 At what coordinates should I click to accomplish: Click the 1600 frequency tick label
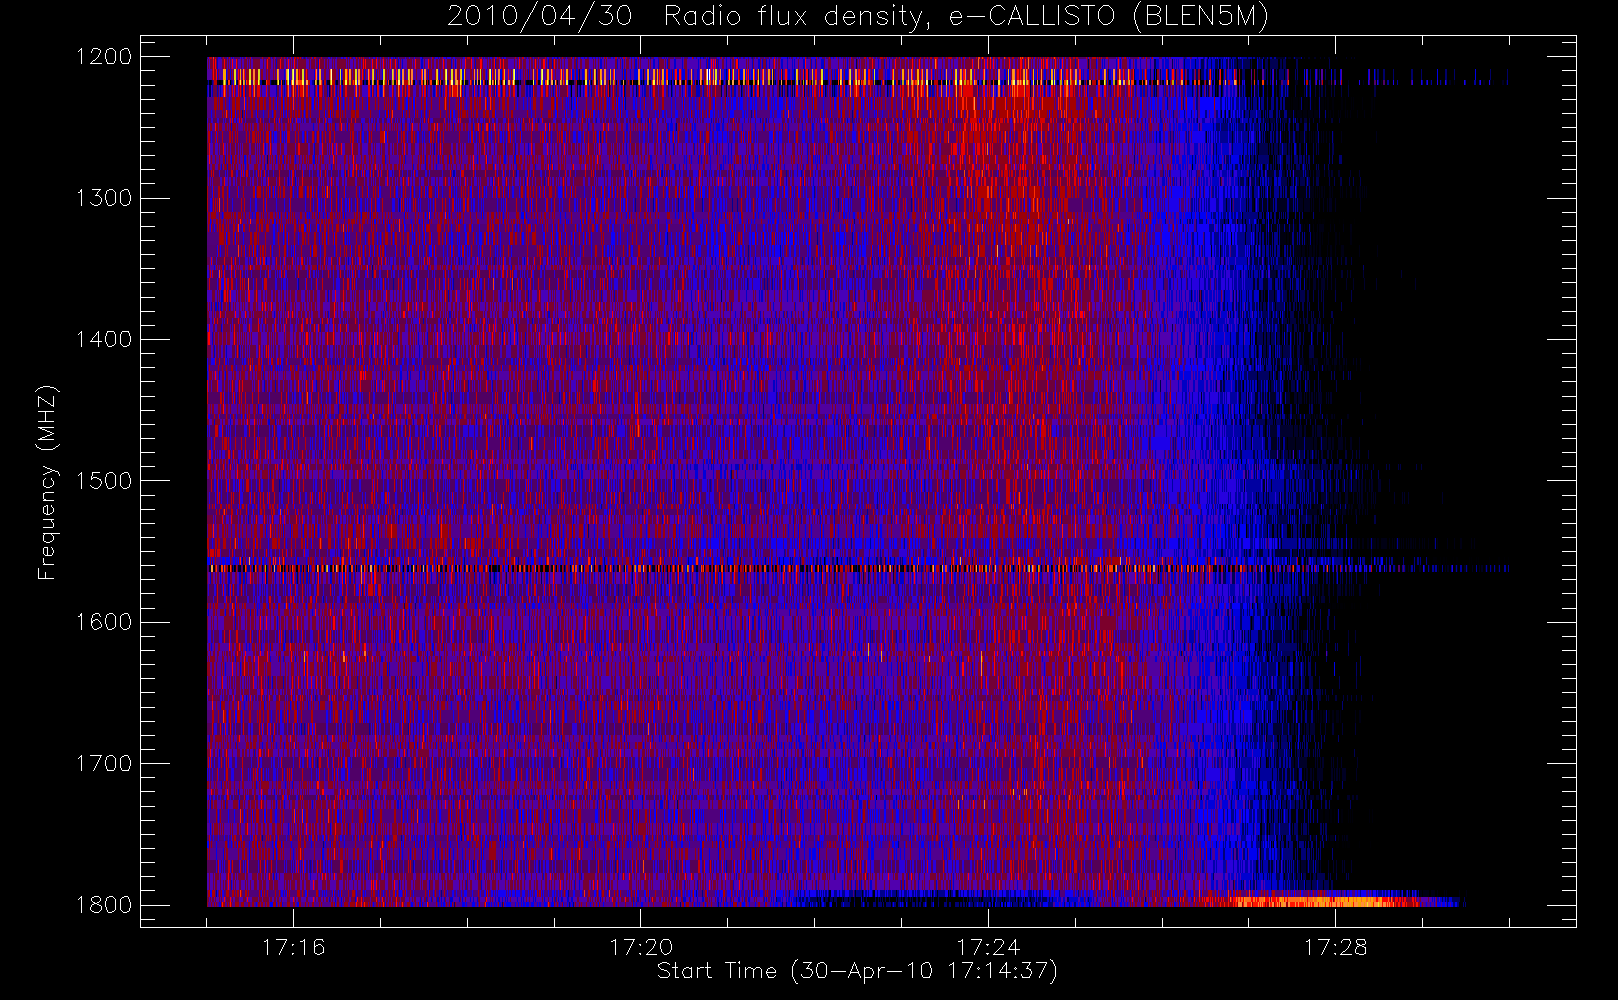(x=104, y=621)
